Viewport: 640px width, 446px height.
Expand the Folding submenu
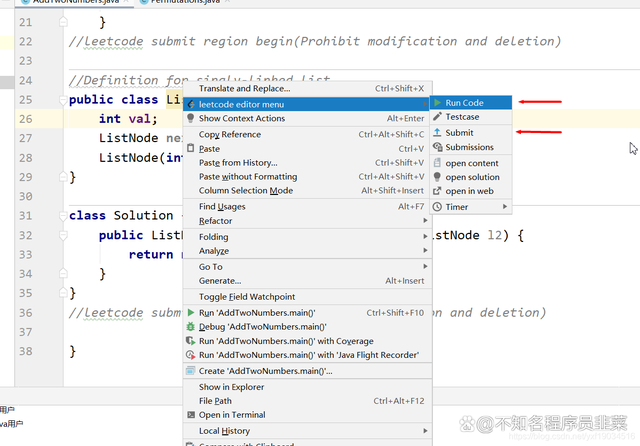tap(425, 236)
